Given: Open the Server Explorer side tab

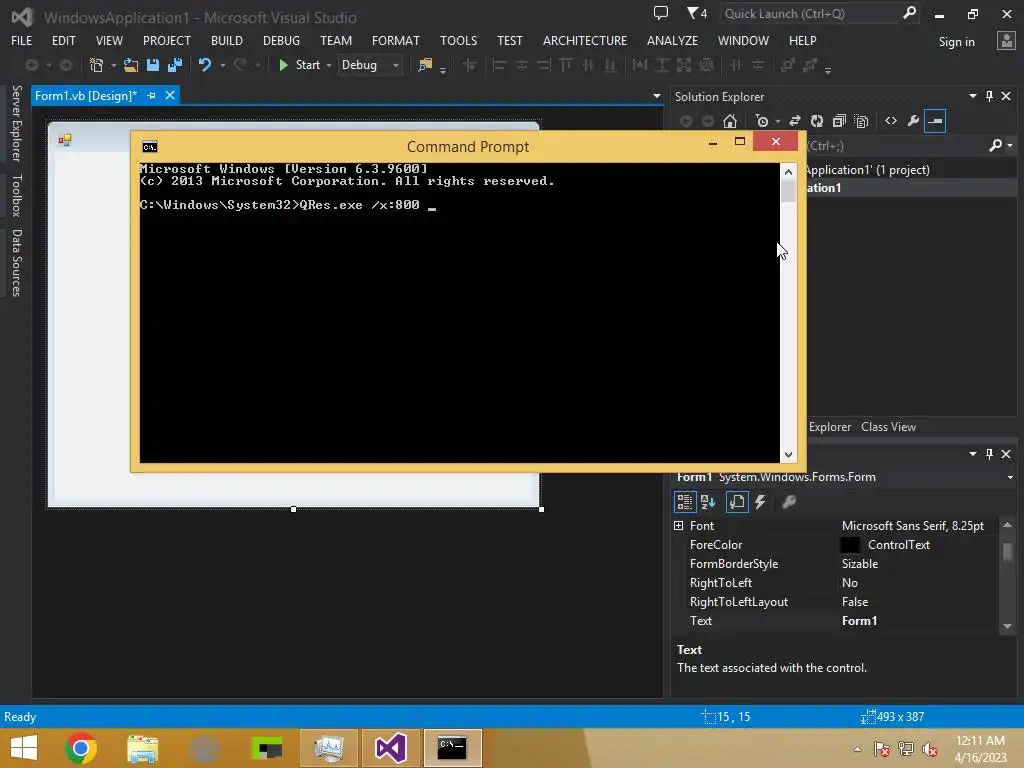Looking at the screenshot, I should point(16,123).
